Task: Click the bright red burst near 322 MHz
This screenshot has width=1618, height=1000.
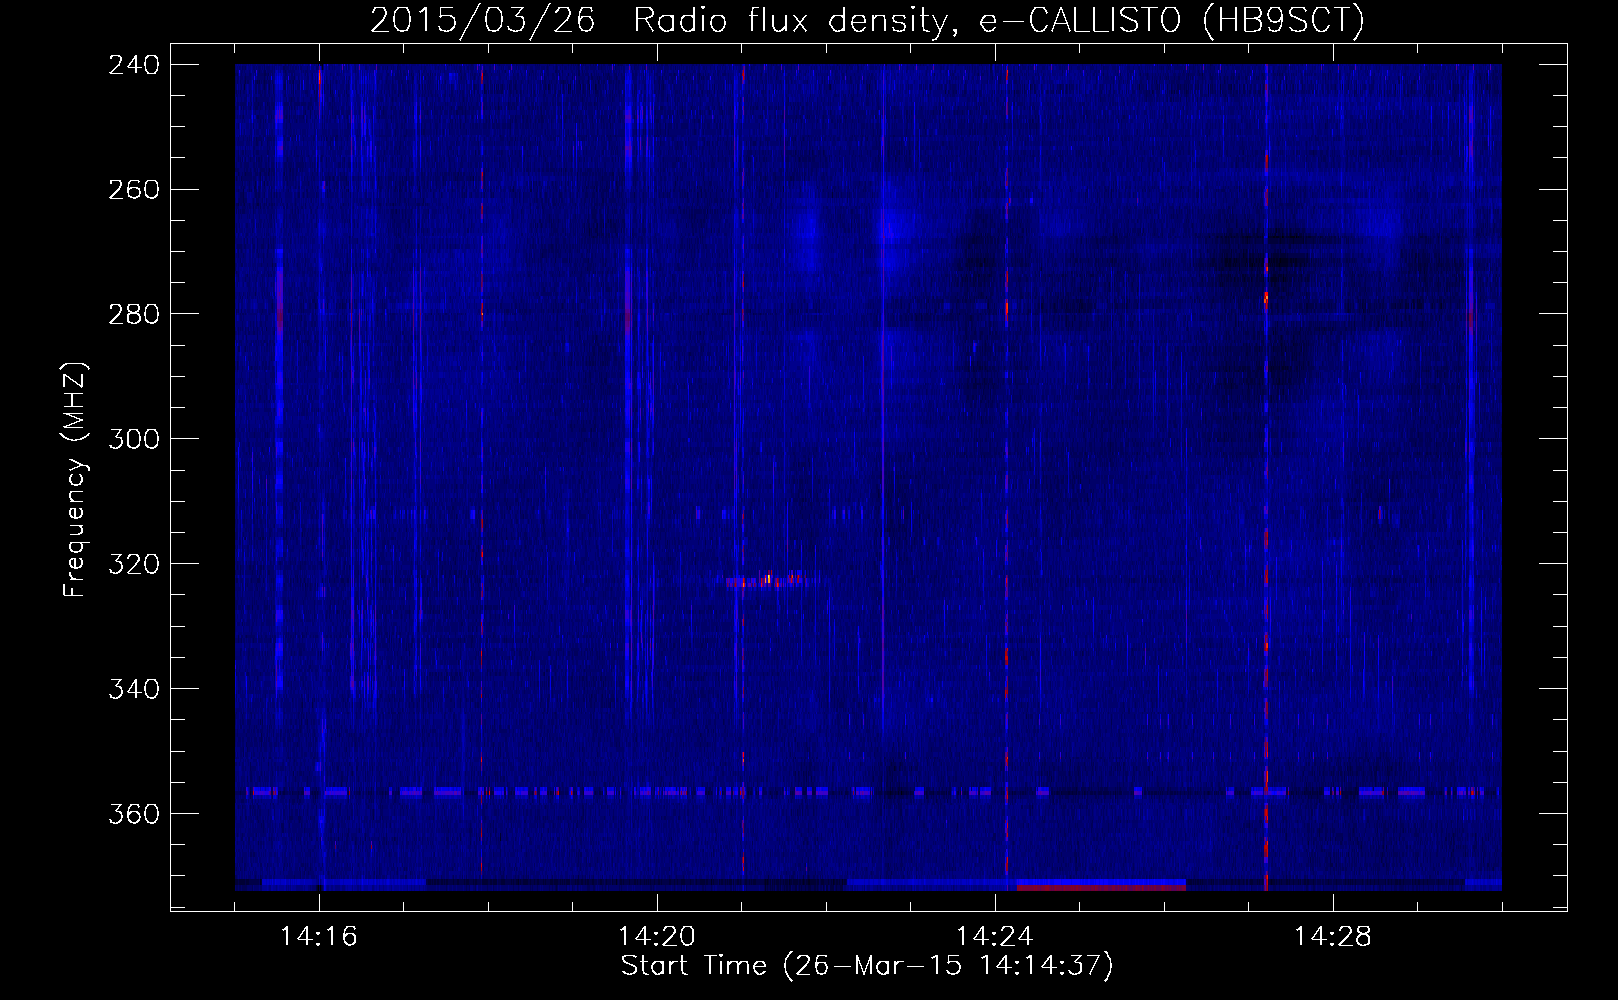Action: coord(769,580)
